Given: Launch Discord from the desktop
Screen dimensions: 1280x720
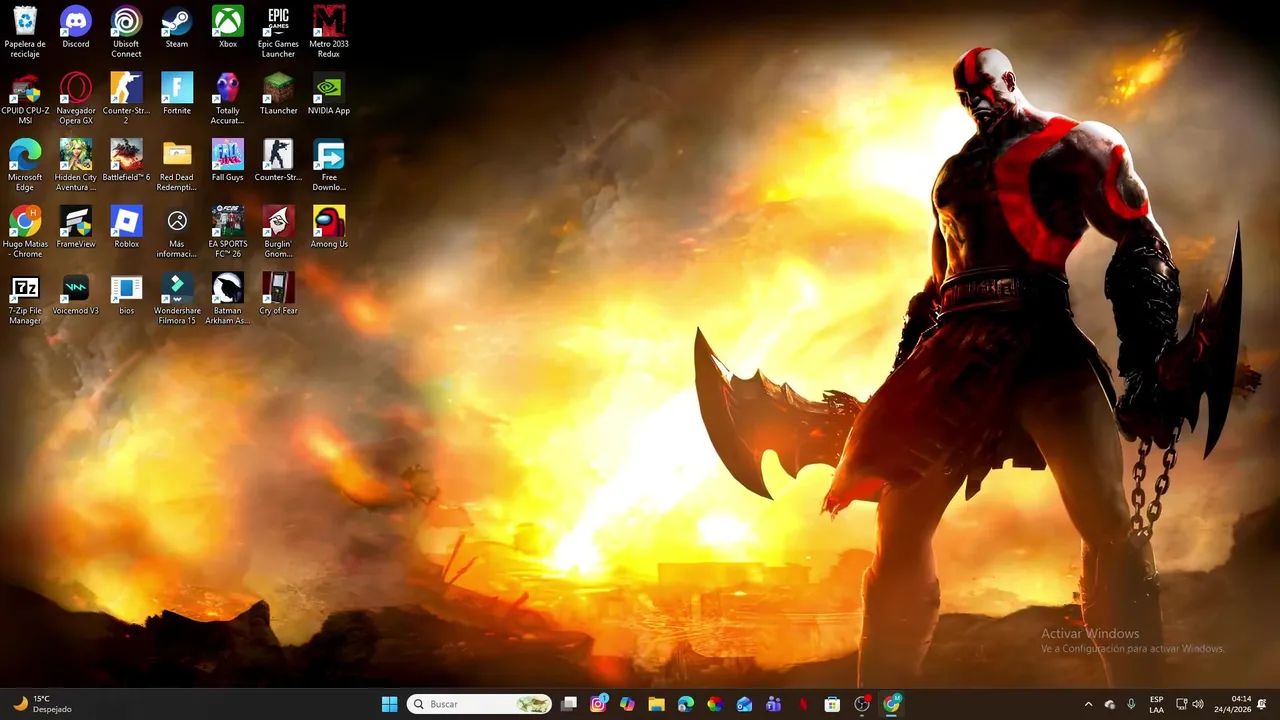Looking at the screenshot, I should pos(76,28).
